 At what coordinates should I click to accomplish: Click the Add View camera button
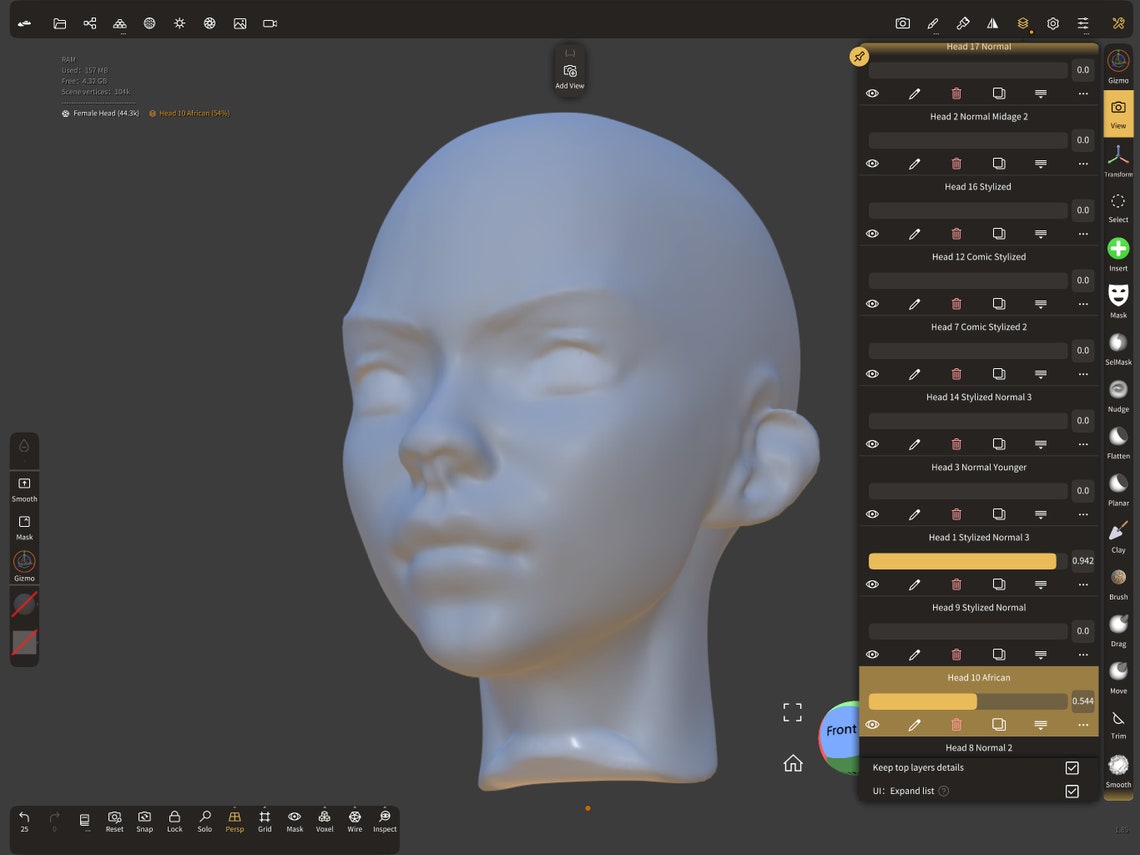click(x=569, y=70)
